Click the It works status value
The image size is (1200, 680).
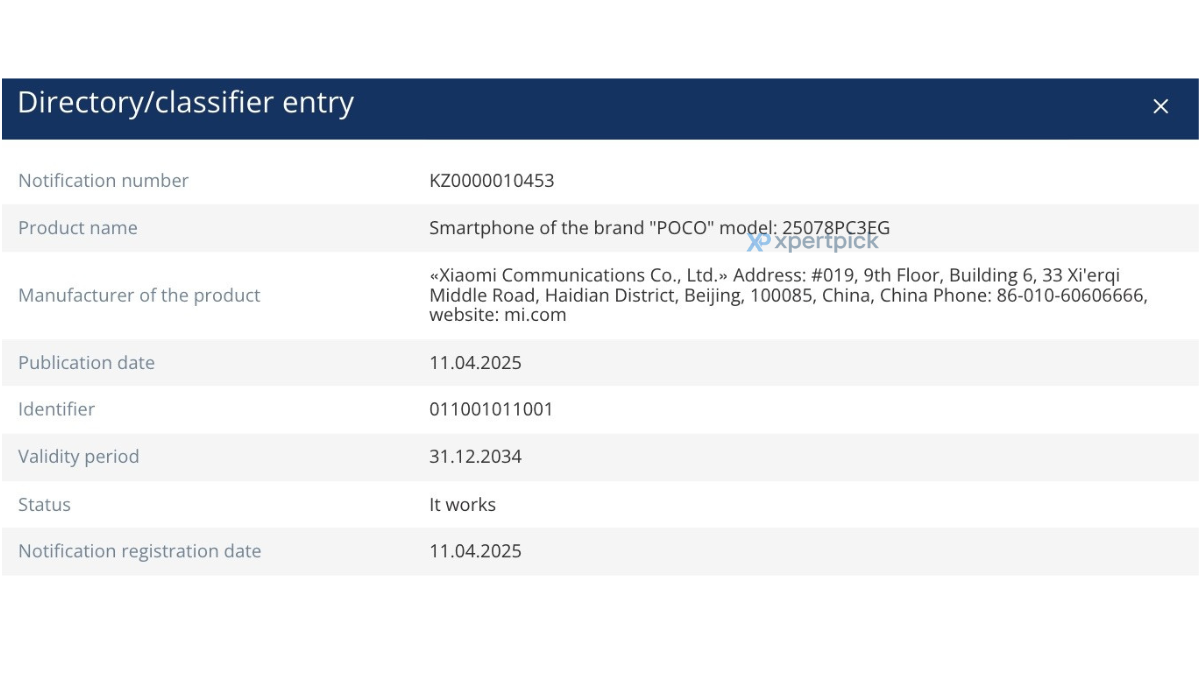tap(462, 505)
